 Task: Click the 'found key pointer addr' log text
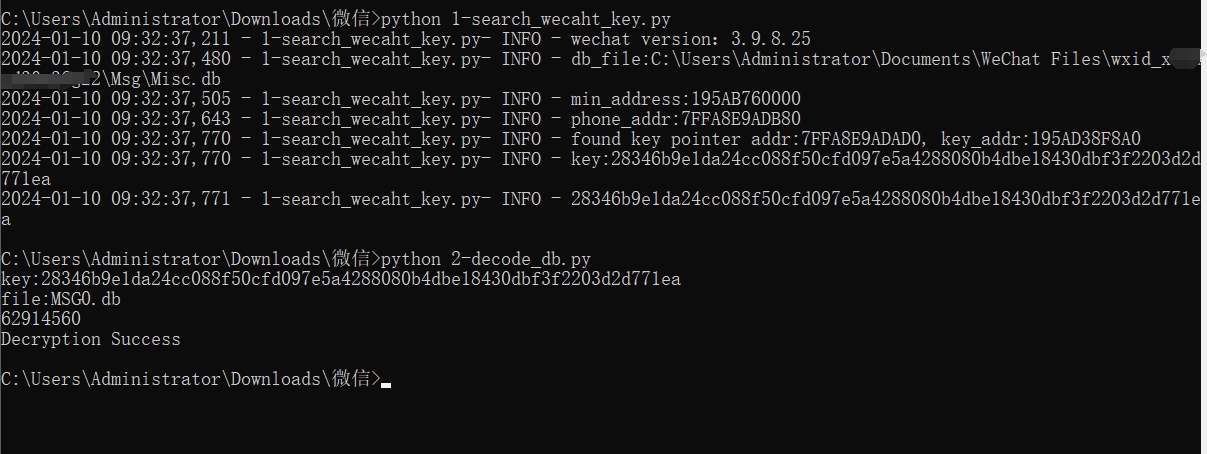pyautogui.click(x=680, y=139)
